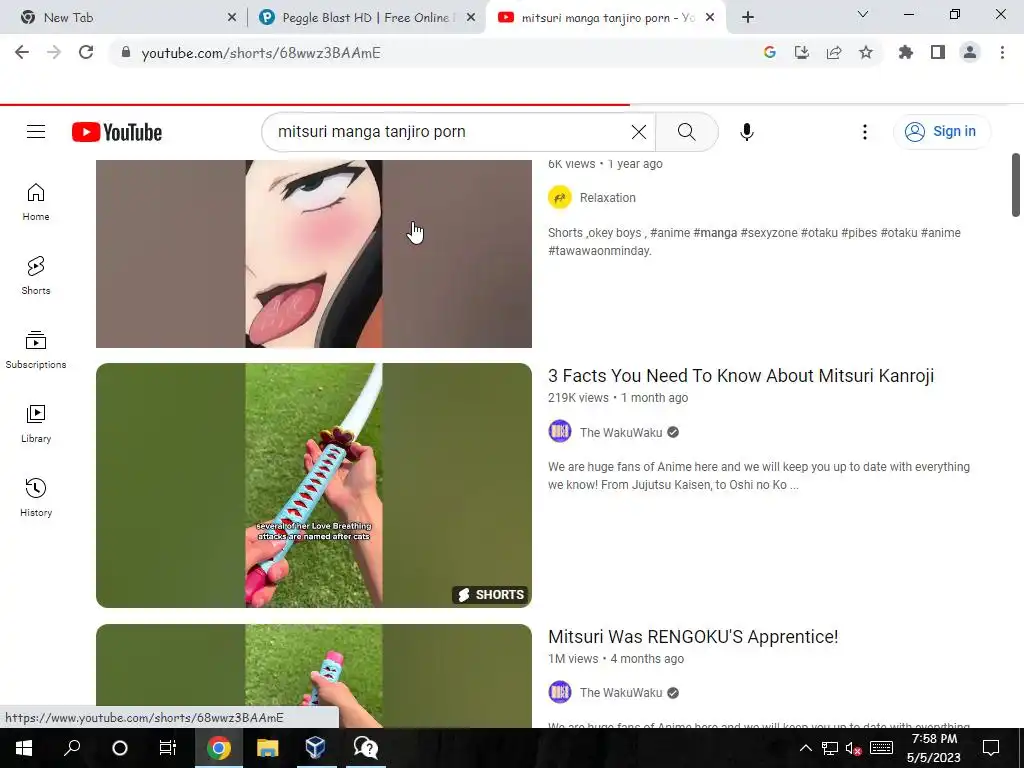Viewport: 1024px width, 768px height.
Task: Open the katana Shorts thumbnail for 3 Facts video
Action: [313, 485]
